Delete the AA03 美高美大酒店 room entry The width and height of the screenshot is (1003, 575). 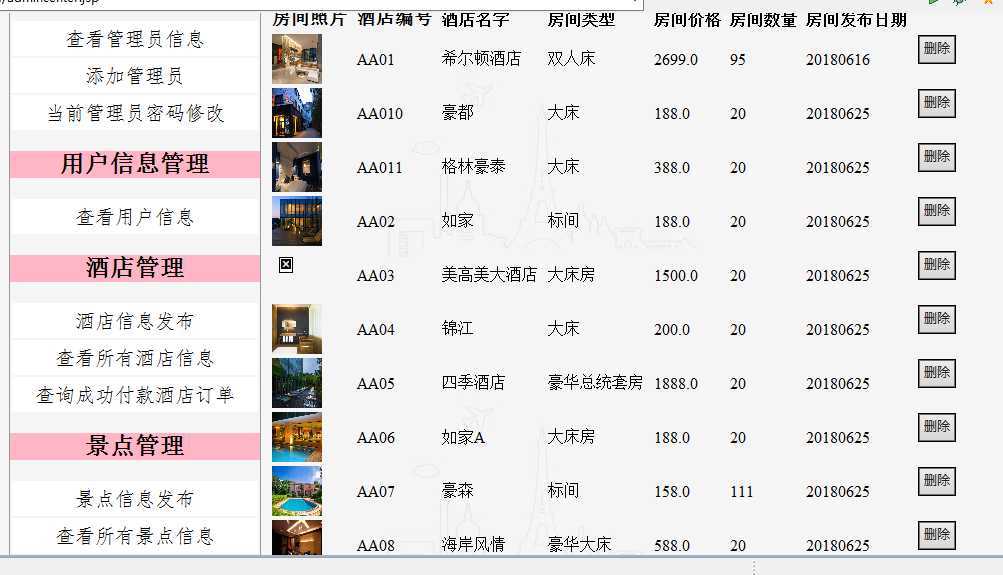pos(936,265)
